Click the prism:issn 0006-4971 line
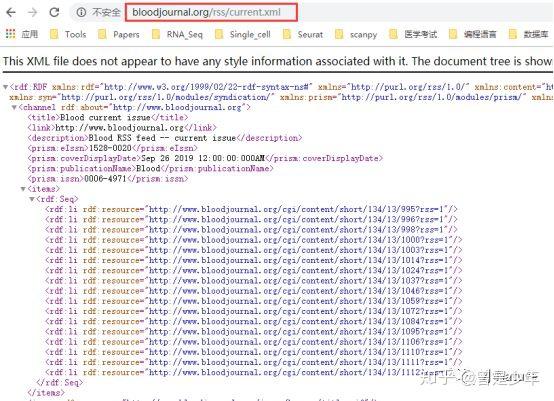This screenshot has width=554, height=401. click(x=108, y=179)
